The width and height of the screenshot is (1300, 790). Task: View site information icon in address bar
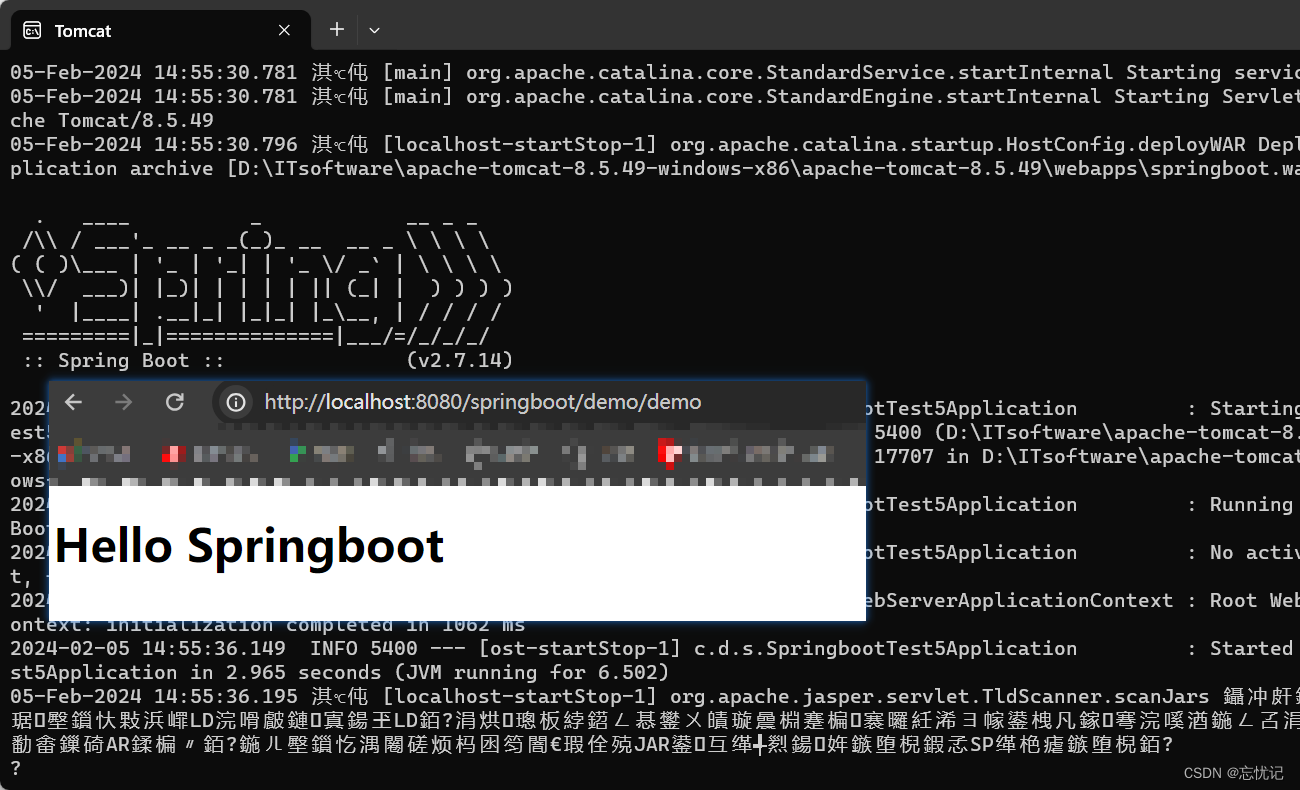click(236, 402)
